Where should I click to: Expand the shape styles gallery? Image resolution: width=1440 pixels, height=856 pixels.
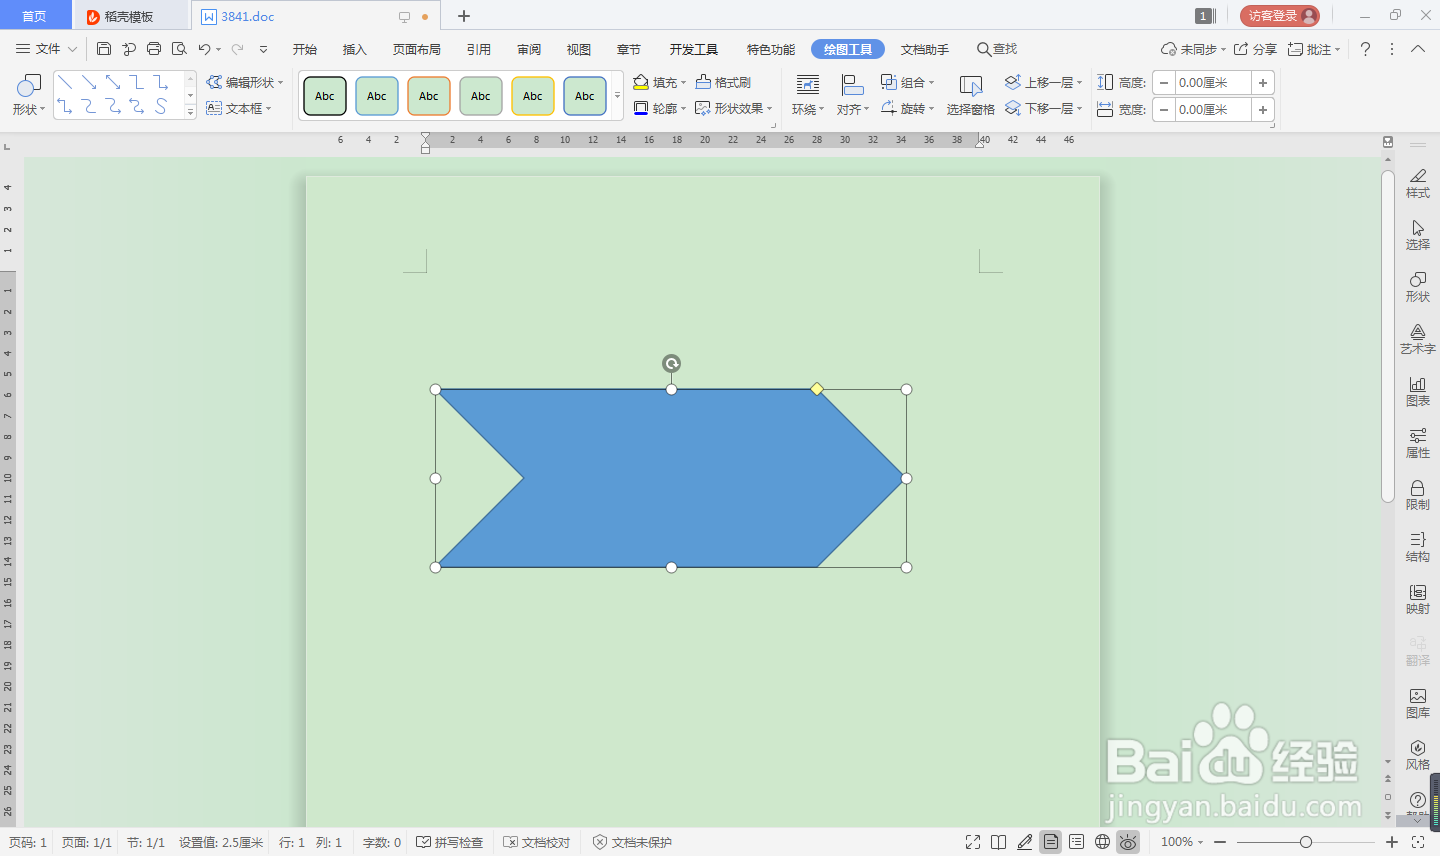(617, 96)
